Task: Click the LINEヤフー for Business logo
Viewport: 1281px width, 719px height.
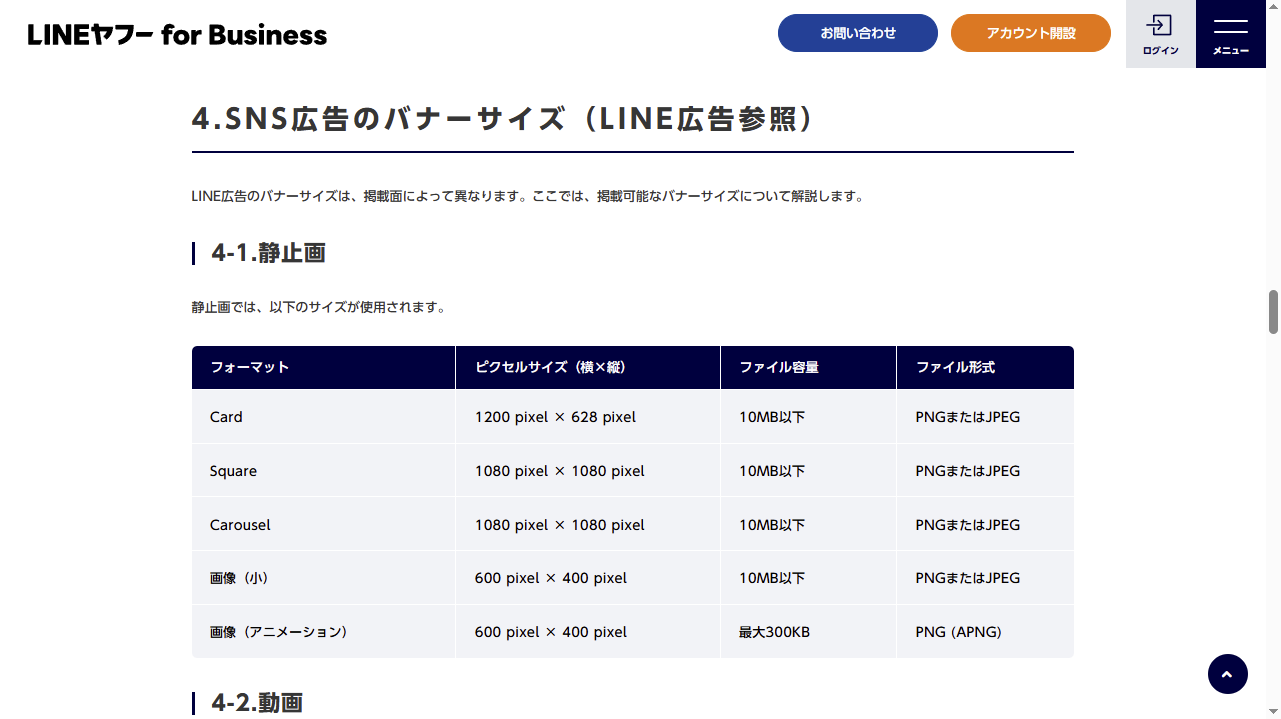Action: (177, 34)
